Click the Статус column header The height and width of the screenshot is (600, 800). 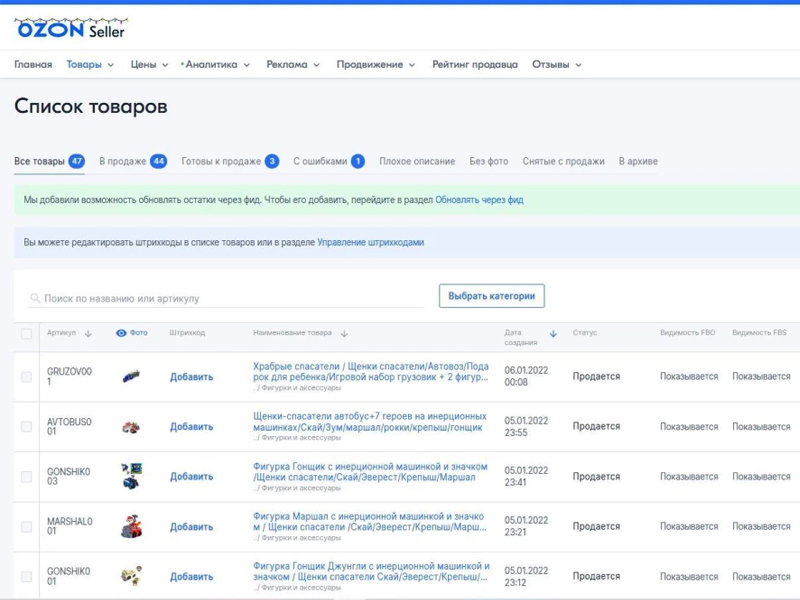585,333
